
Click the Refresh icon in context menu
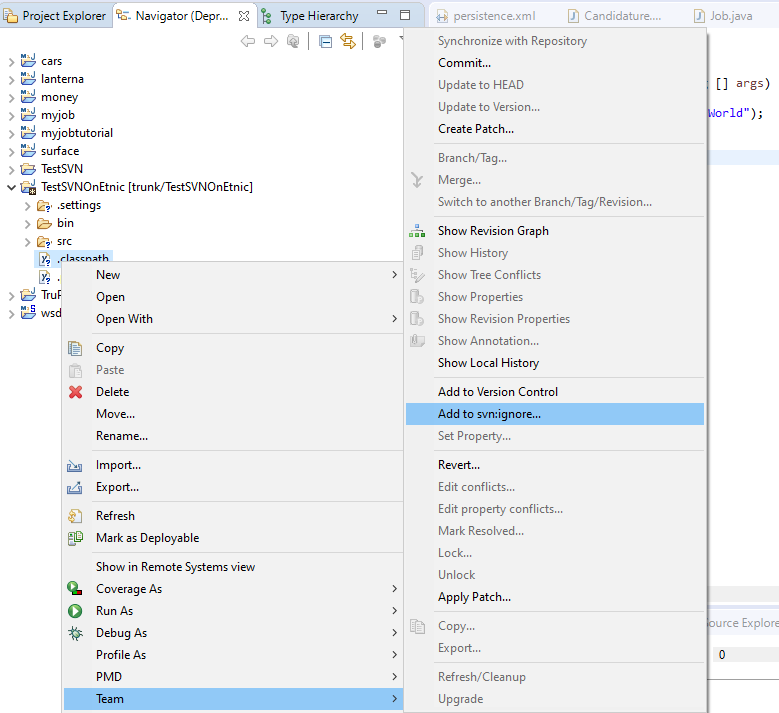pos(75,516)
